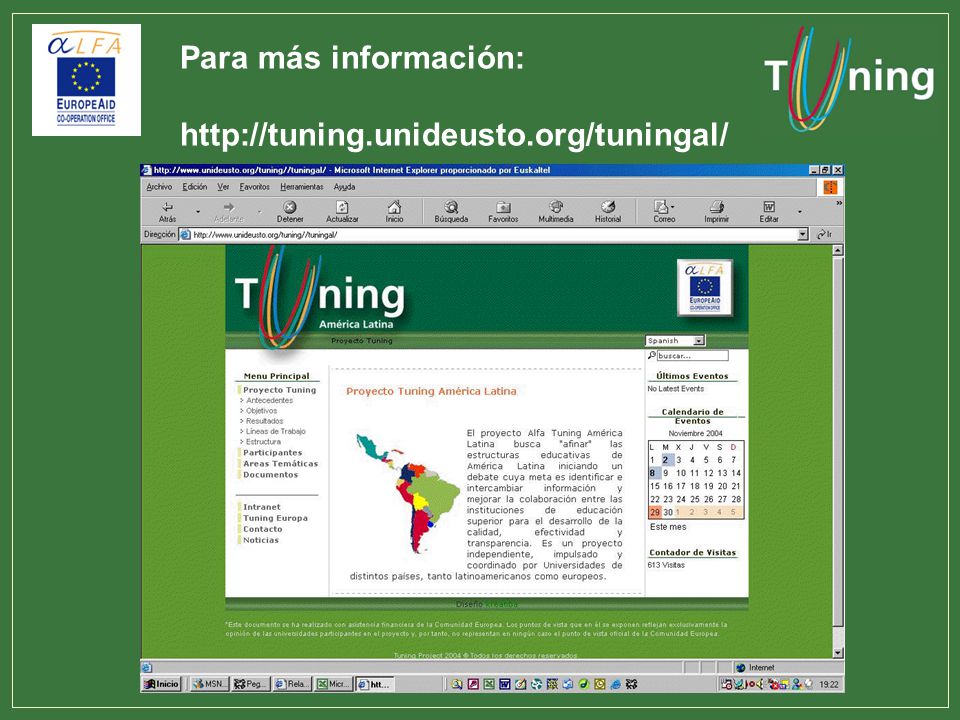Open the Ayuda menu

344,187
